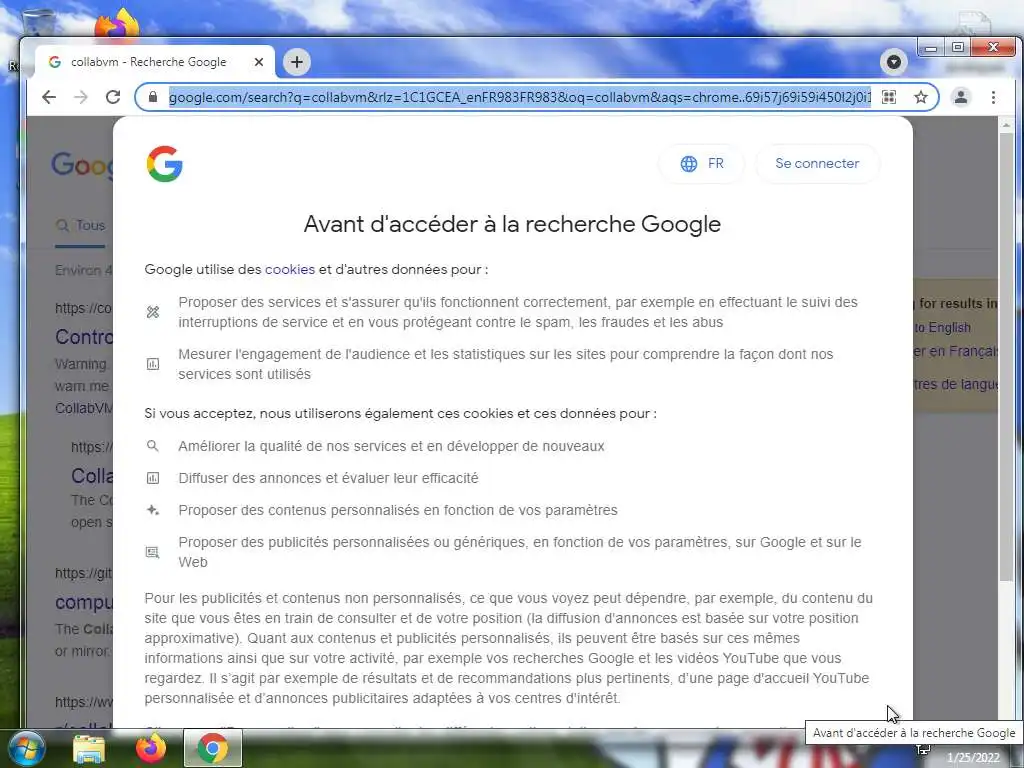Click the Google G logo in the dialog
Viewport: 1024px width, 768px height.
(x=165, y=163)
